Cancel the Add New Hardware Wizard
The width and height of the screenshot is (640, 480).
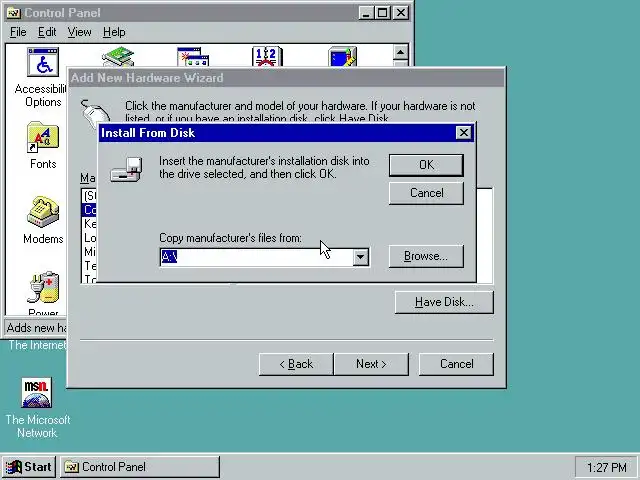click(x=456, y=364)
